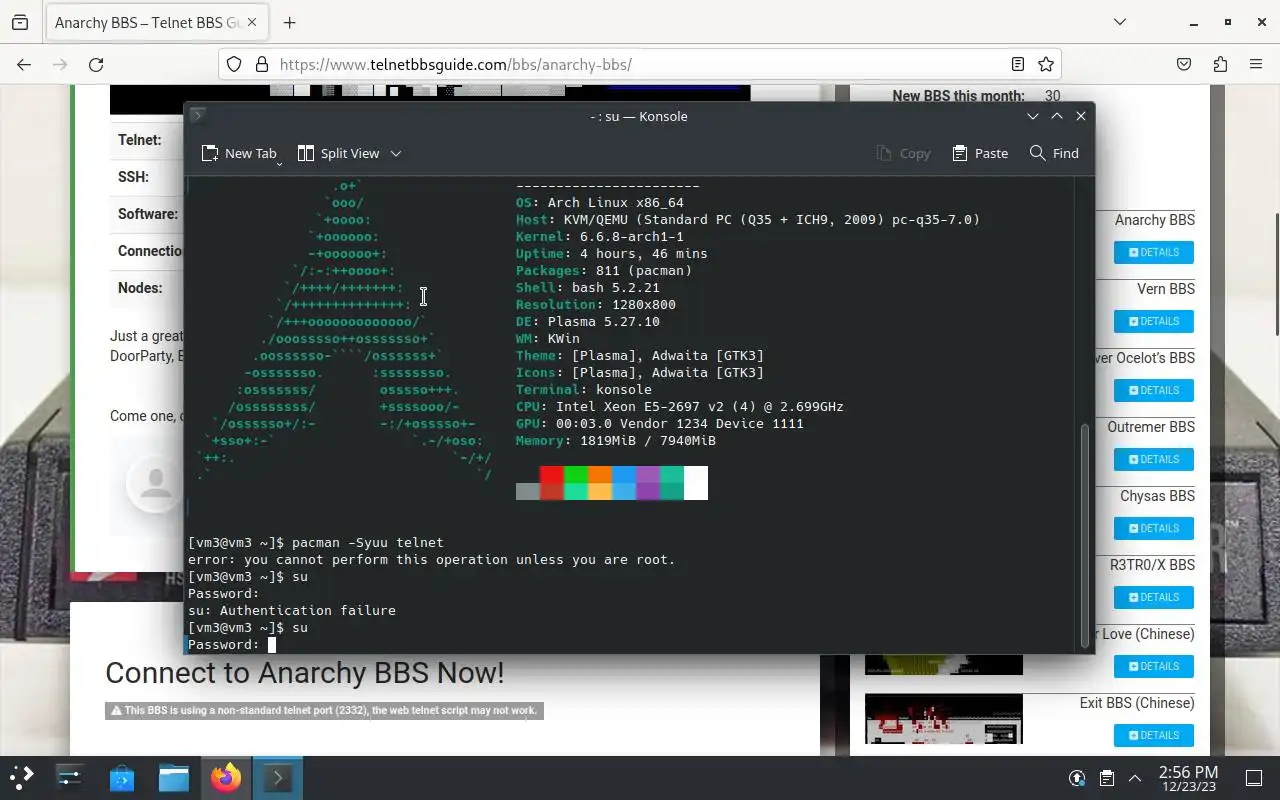This screenshot has height=800, width=1280.
Task: Expand the Split View dropdown arrow
Action: 396,153
